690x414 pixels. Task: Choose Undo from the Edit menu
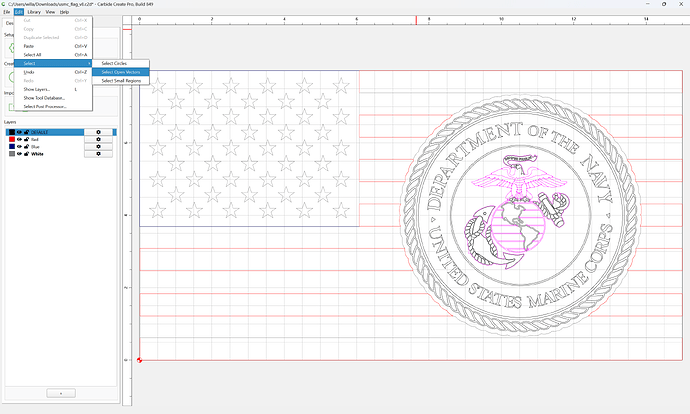coord(53,72)
